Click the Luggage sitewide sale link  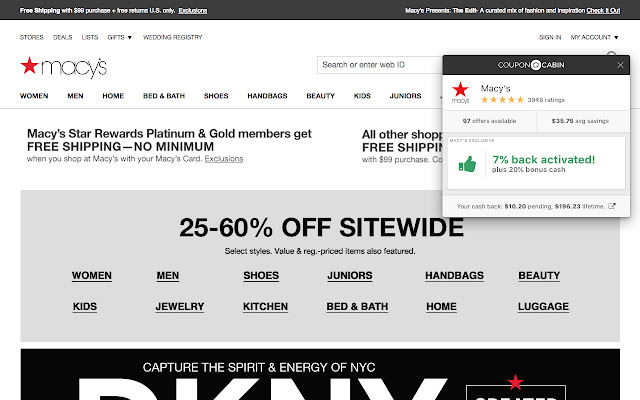click(544, 307)
